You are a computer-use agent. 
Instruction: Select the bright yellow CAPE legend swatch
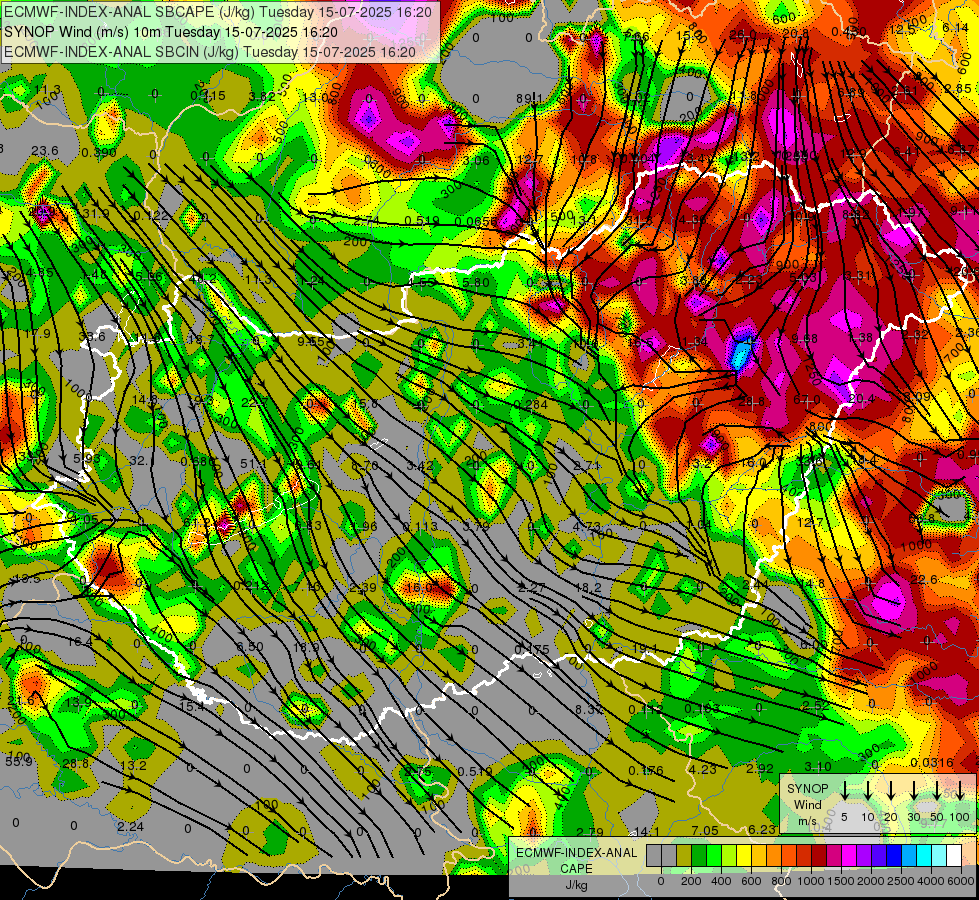click(x=744, y=856)
